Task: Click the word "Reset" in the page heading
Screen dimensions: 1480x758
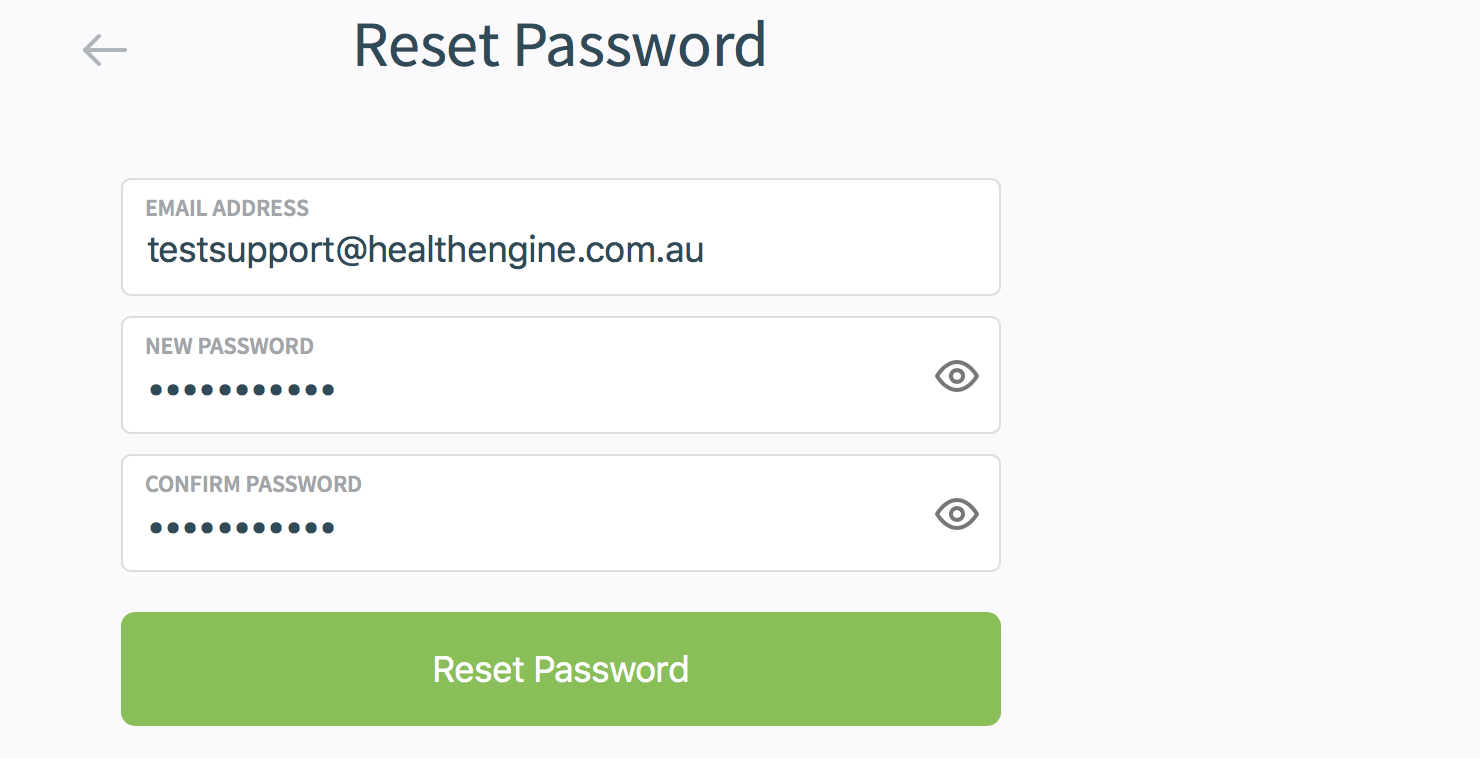Action: tap(426, 46)
